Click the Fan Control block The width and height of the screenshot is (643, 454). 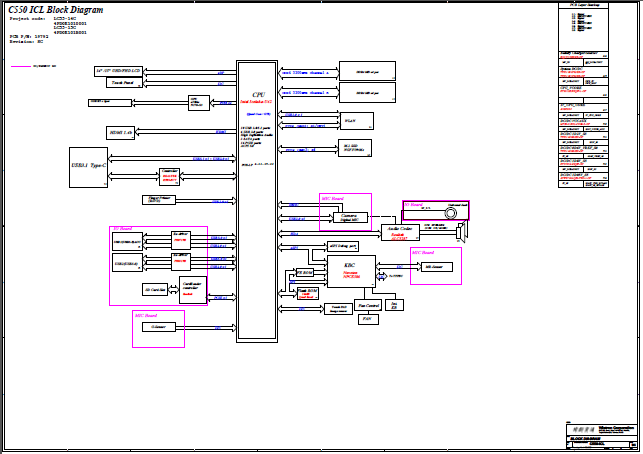pos(368,304)
